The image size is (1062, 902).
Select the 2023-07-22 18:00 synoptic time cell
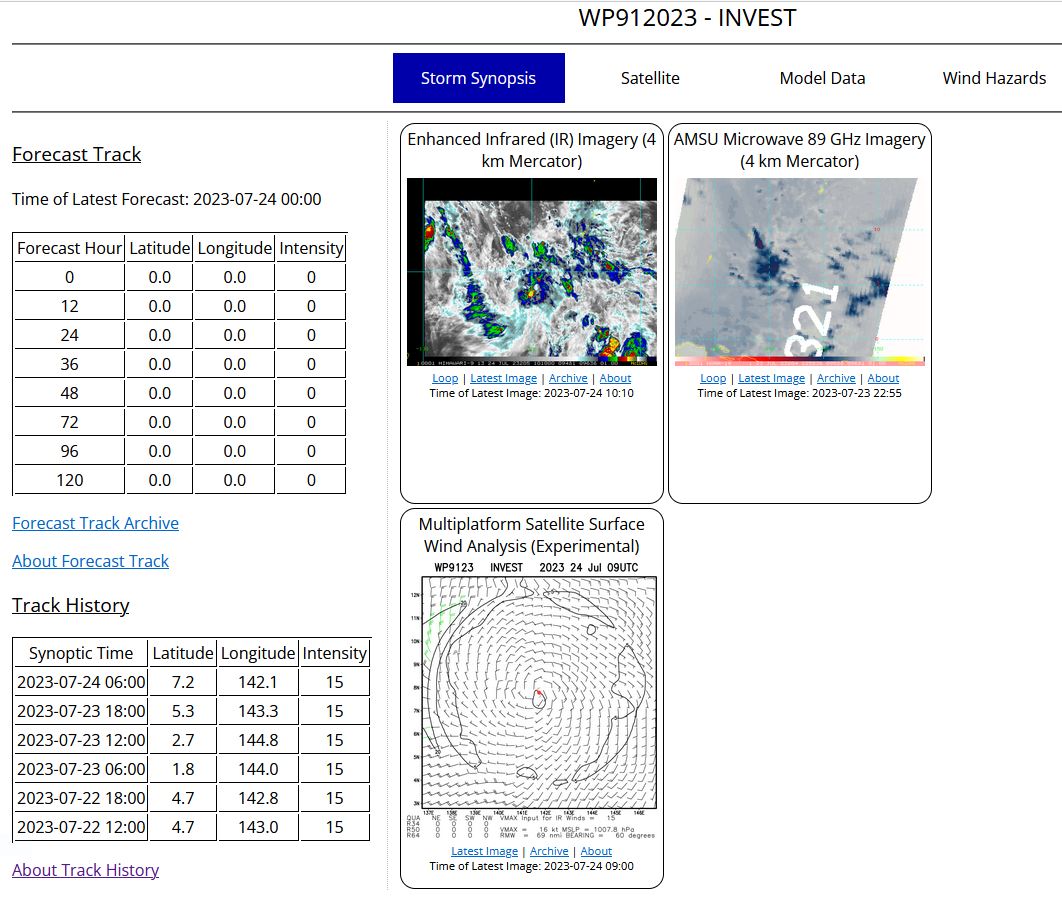click(81, 798)
